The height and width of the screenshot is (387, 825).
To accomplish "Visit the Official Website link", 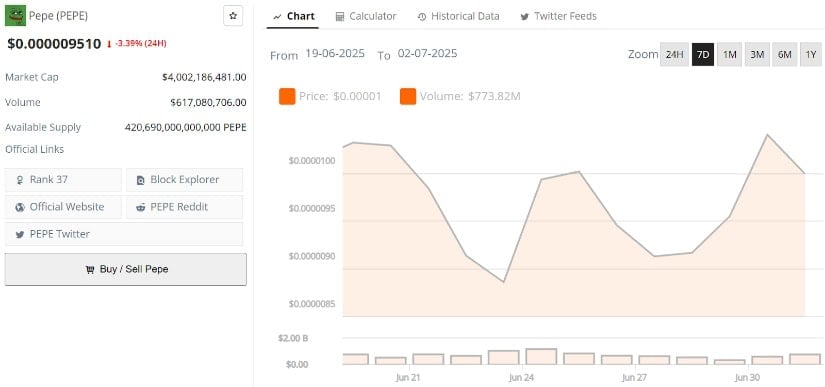I will tap(63, 207).
